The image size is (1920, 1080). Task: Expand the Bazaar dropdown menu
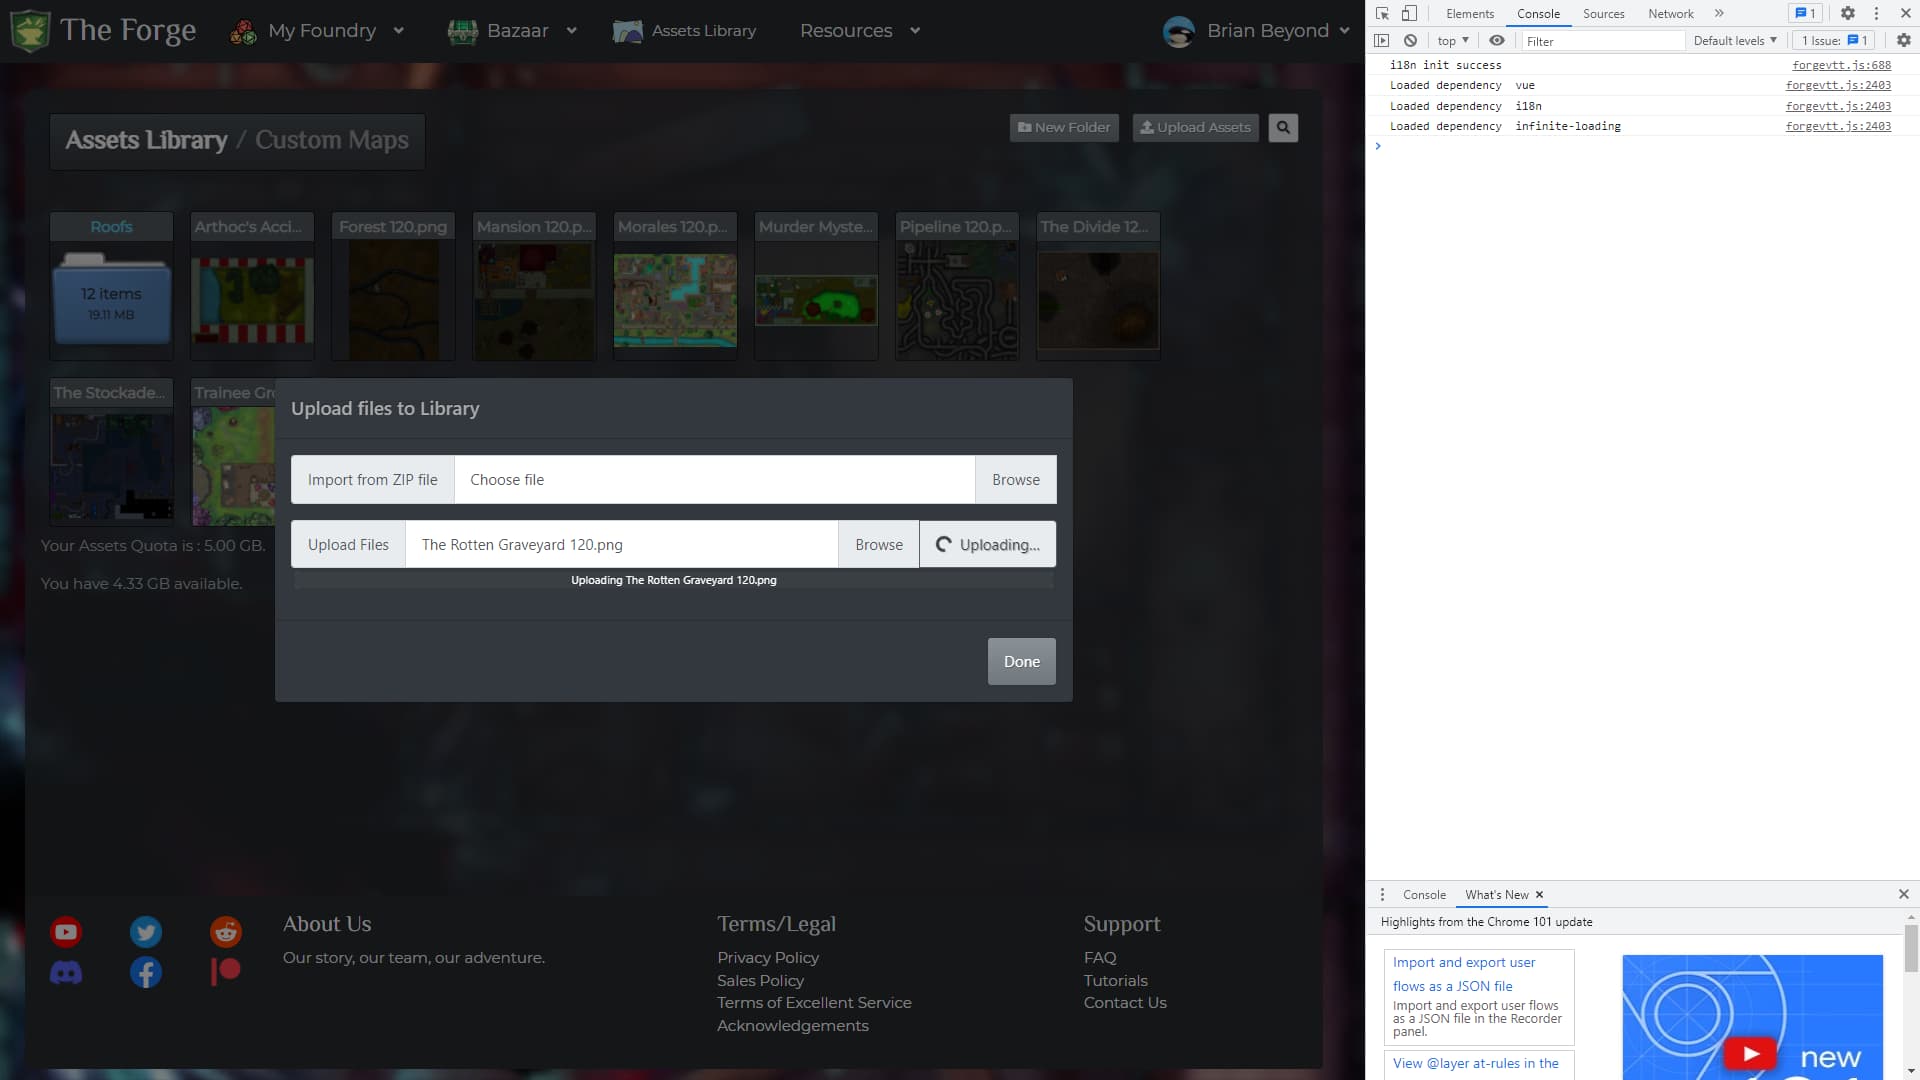pos(512,31)
